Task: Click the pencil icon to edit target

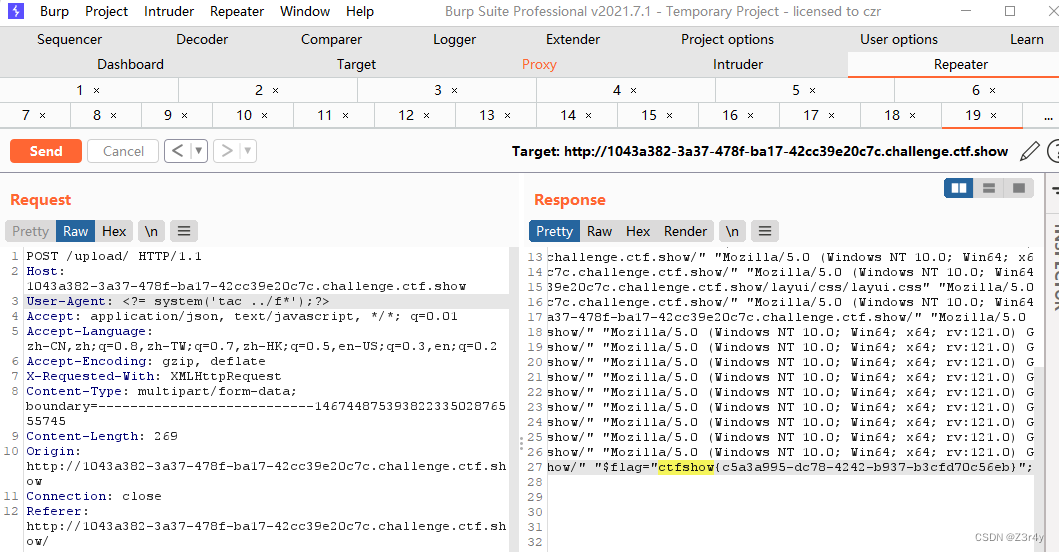Action: tap(1029, 151)
